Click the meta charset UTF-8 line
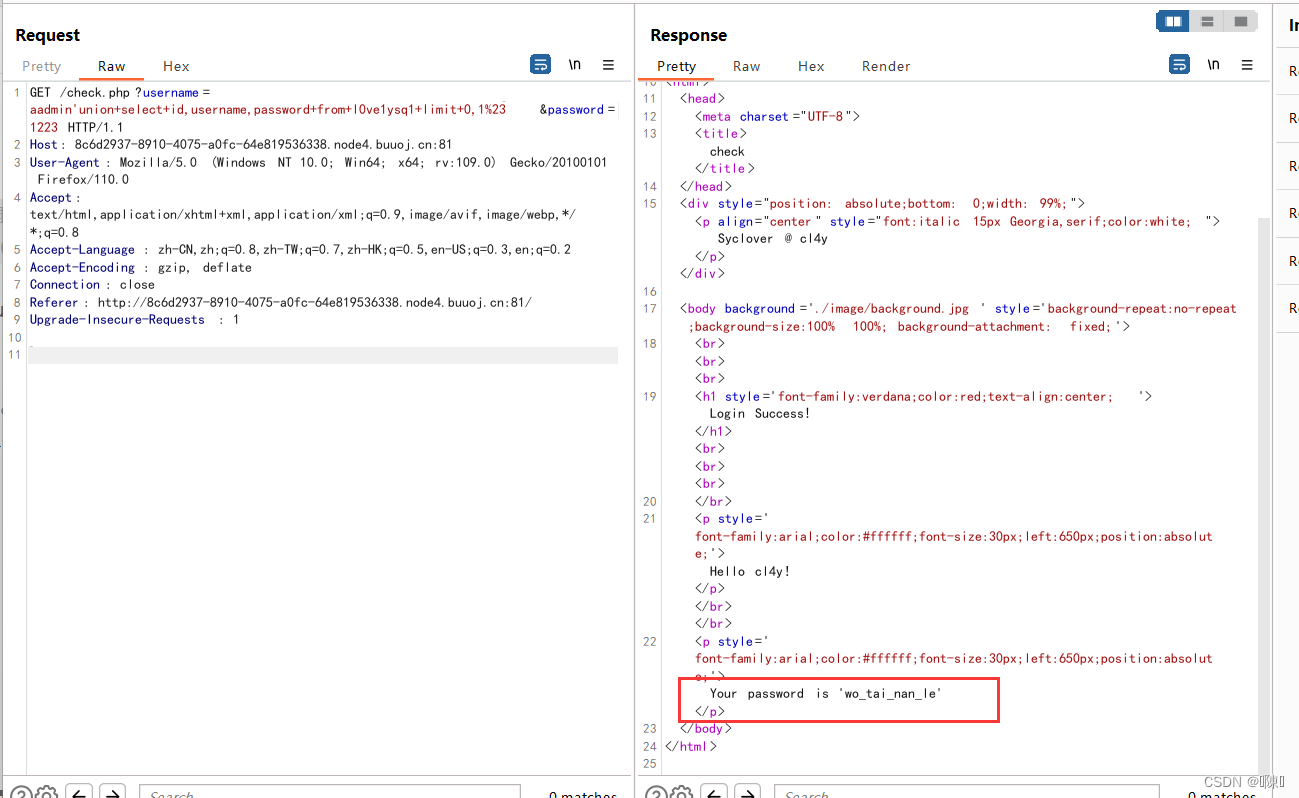The height and width of the screenshot is (798, 1299). pyautogui.click(x=778, y=116)
